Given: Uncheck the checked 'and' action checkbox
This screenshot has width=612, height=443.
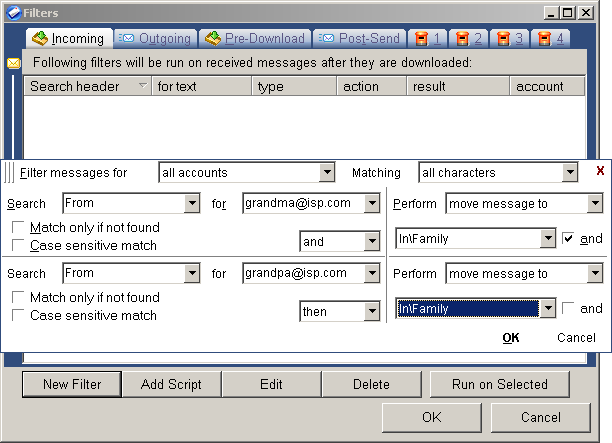Looking at the screenshot, I should (568, 239).
